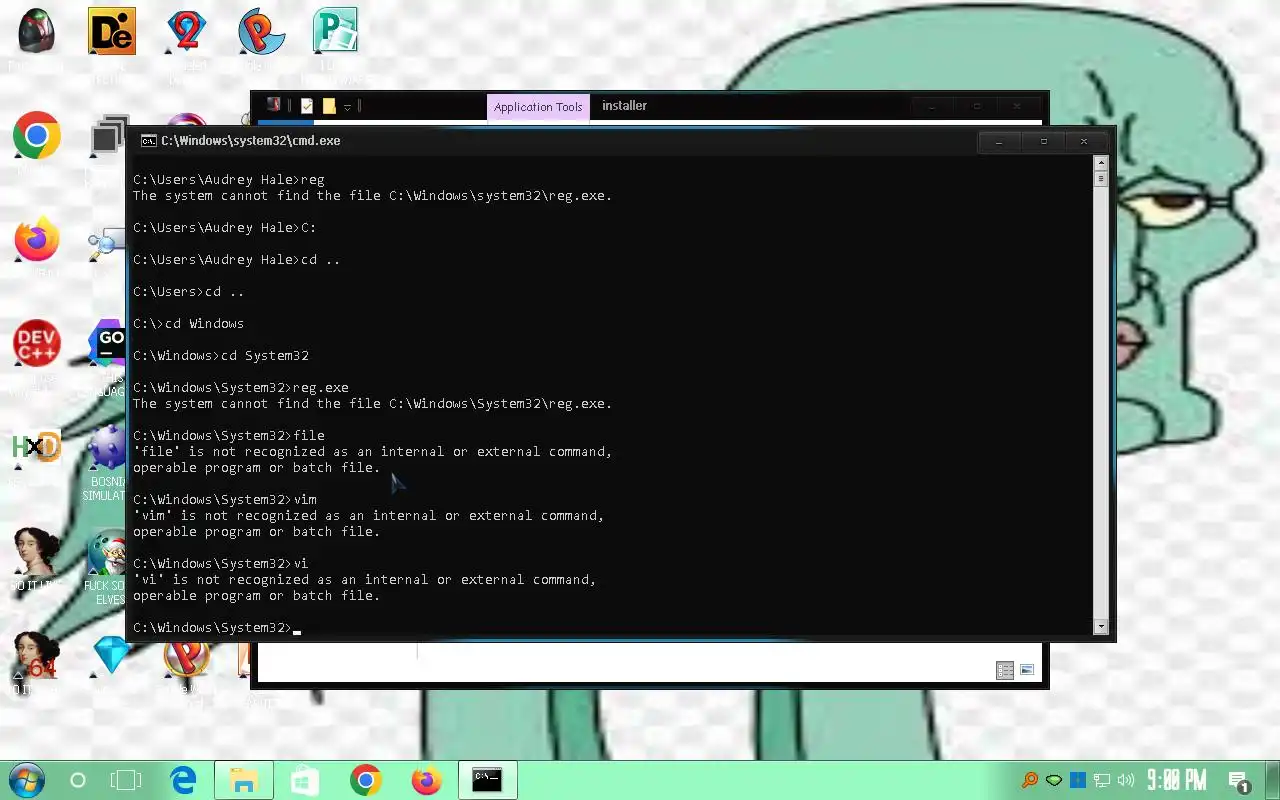Launch Firefox from the desktop shortcut
The image size is (1280, 800).
point(37,240)
